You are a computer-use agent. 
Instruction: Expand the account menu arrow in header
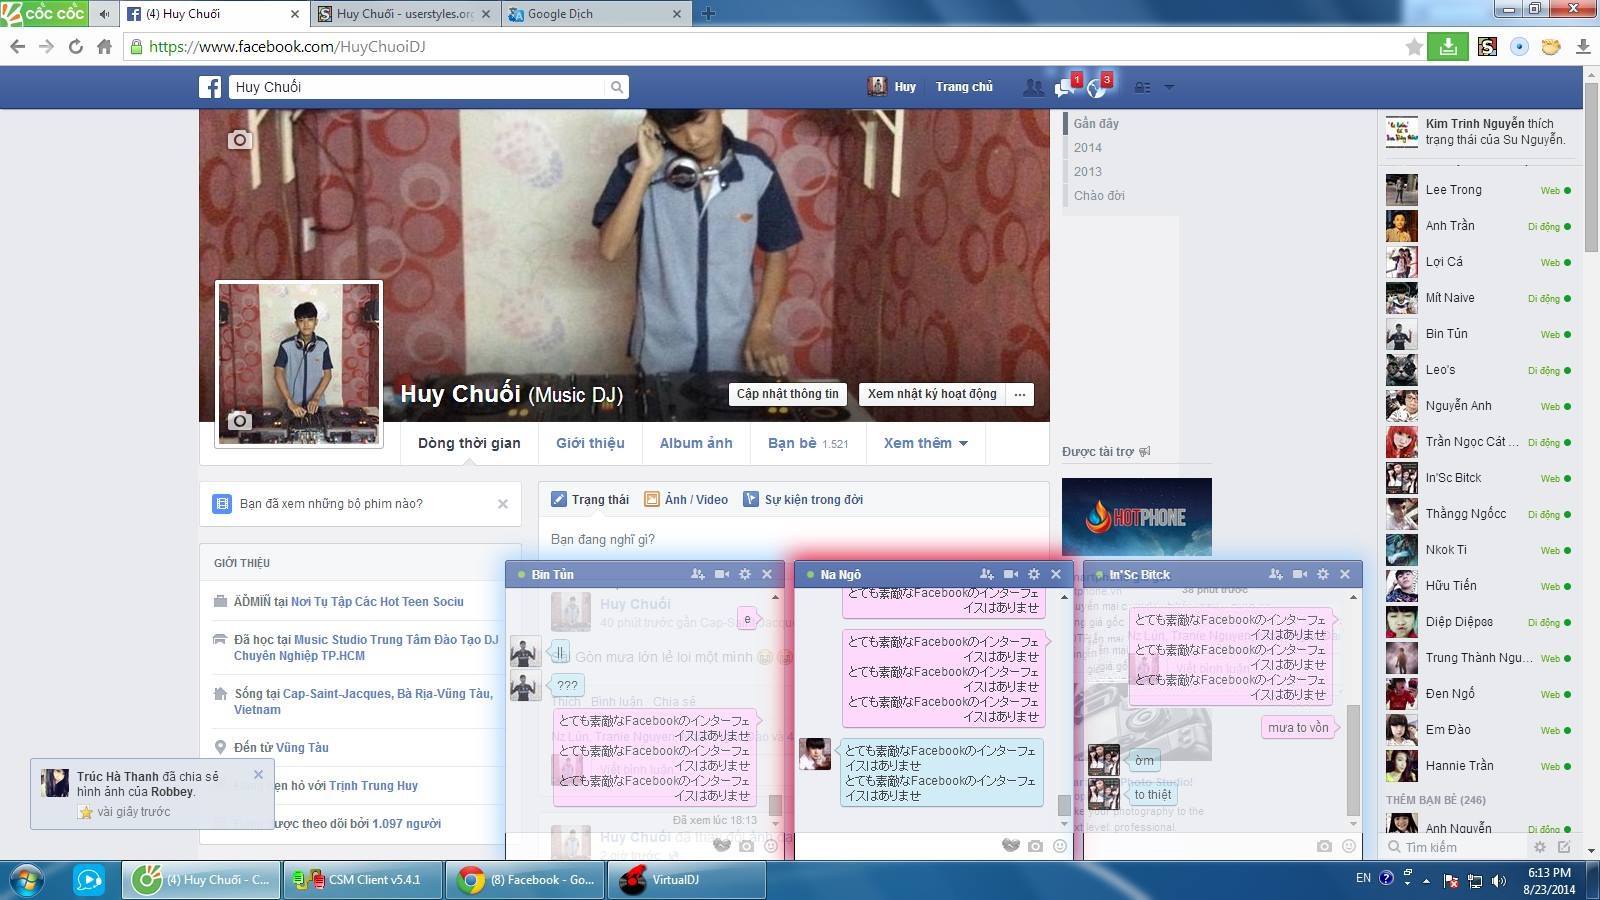pos(1169,87)
